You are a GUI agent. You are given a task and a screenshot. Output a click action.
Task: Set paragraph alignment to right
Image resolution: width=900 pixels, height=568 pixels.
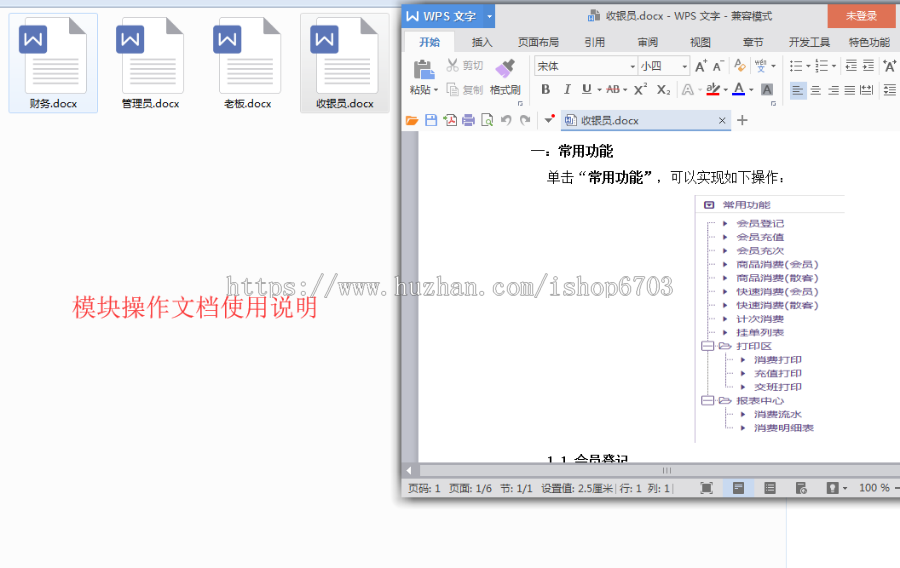[x=833, y=90]
